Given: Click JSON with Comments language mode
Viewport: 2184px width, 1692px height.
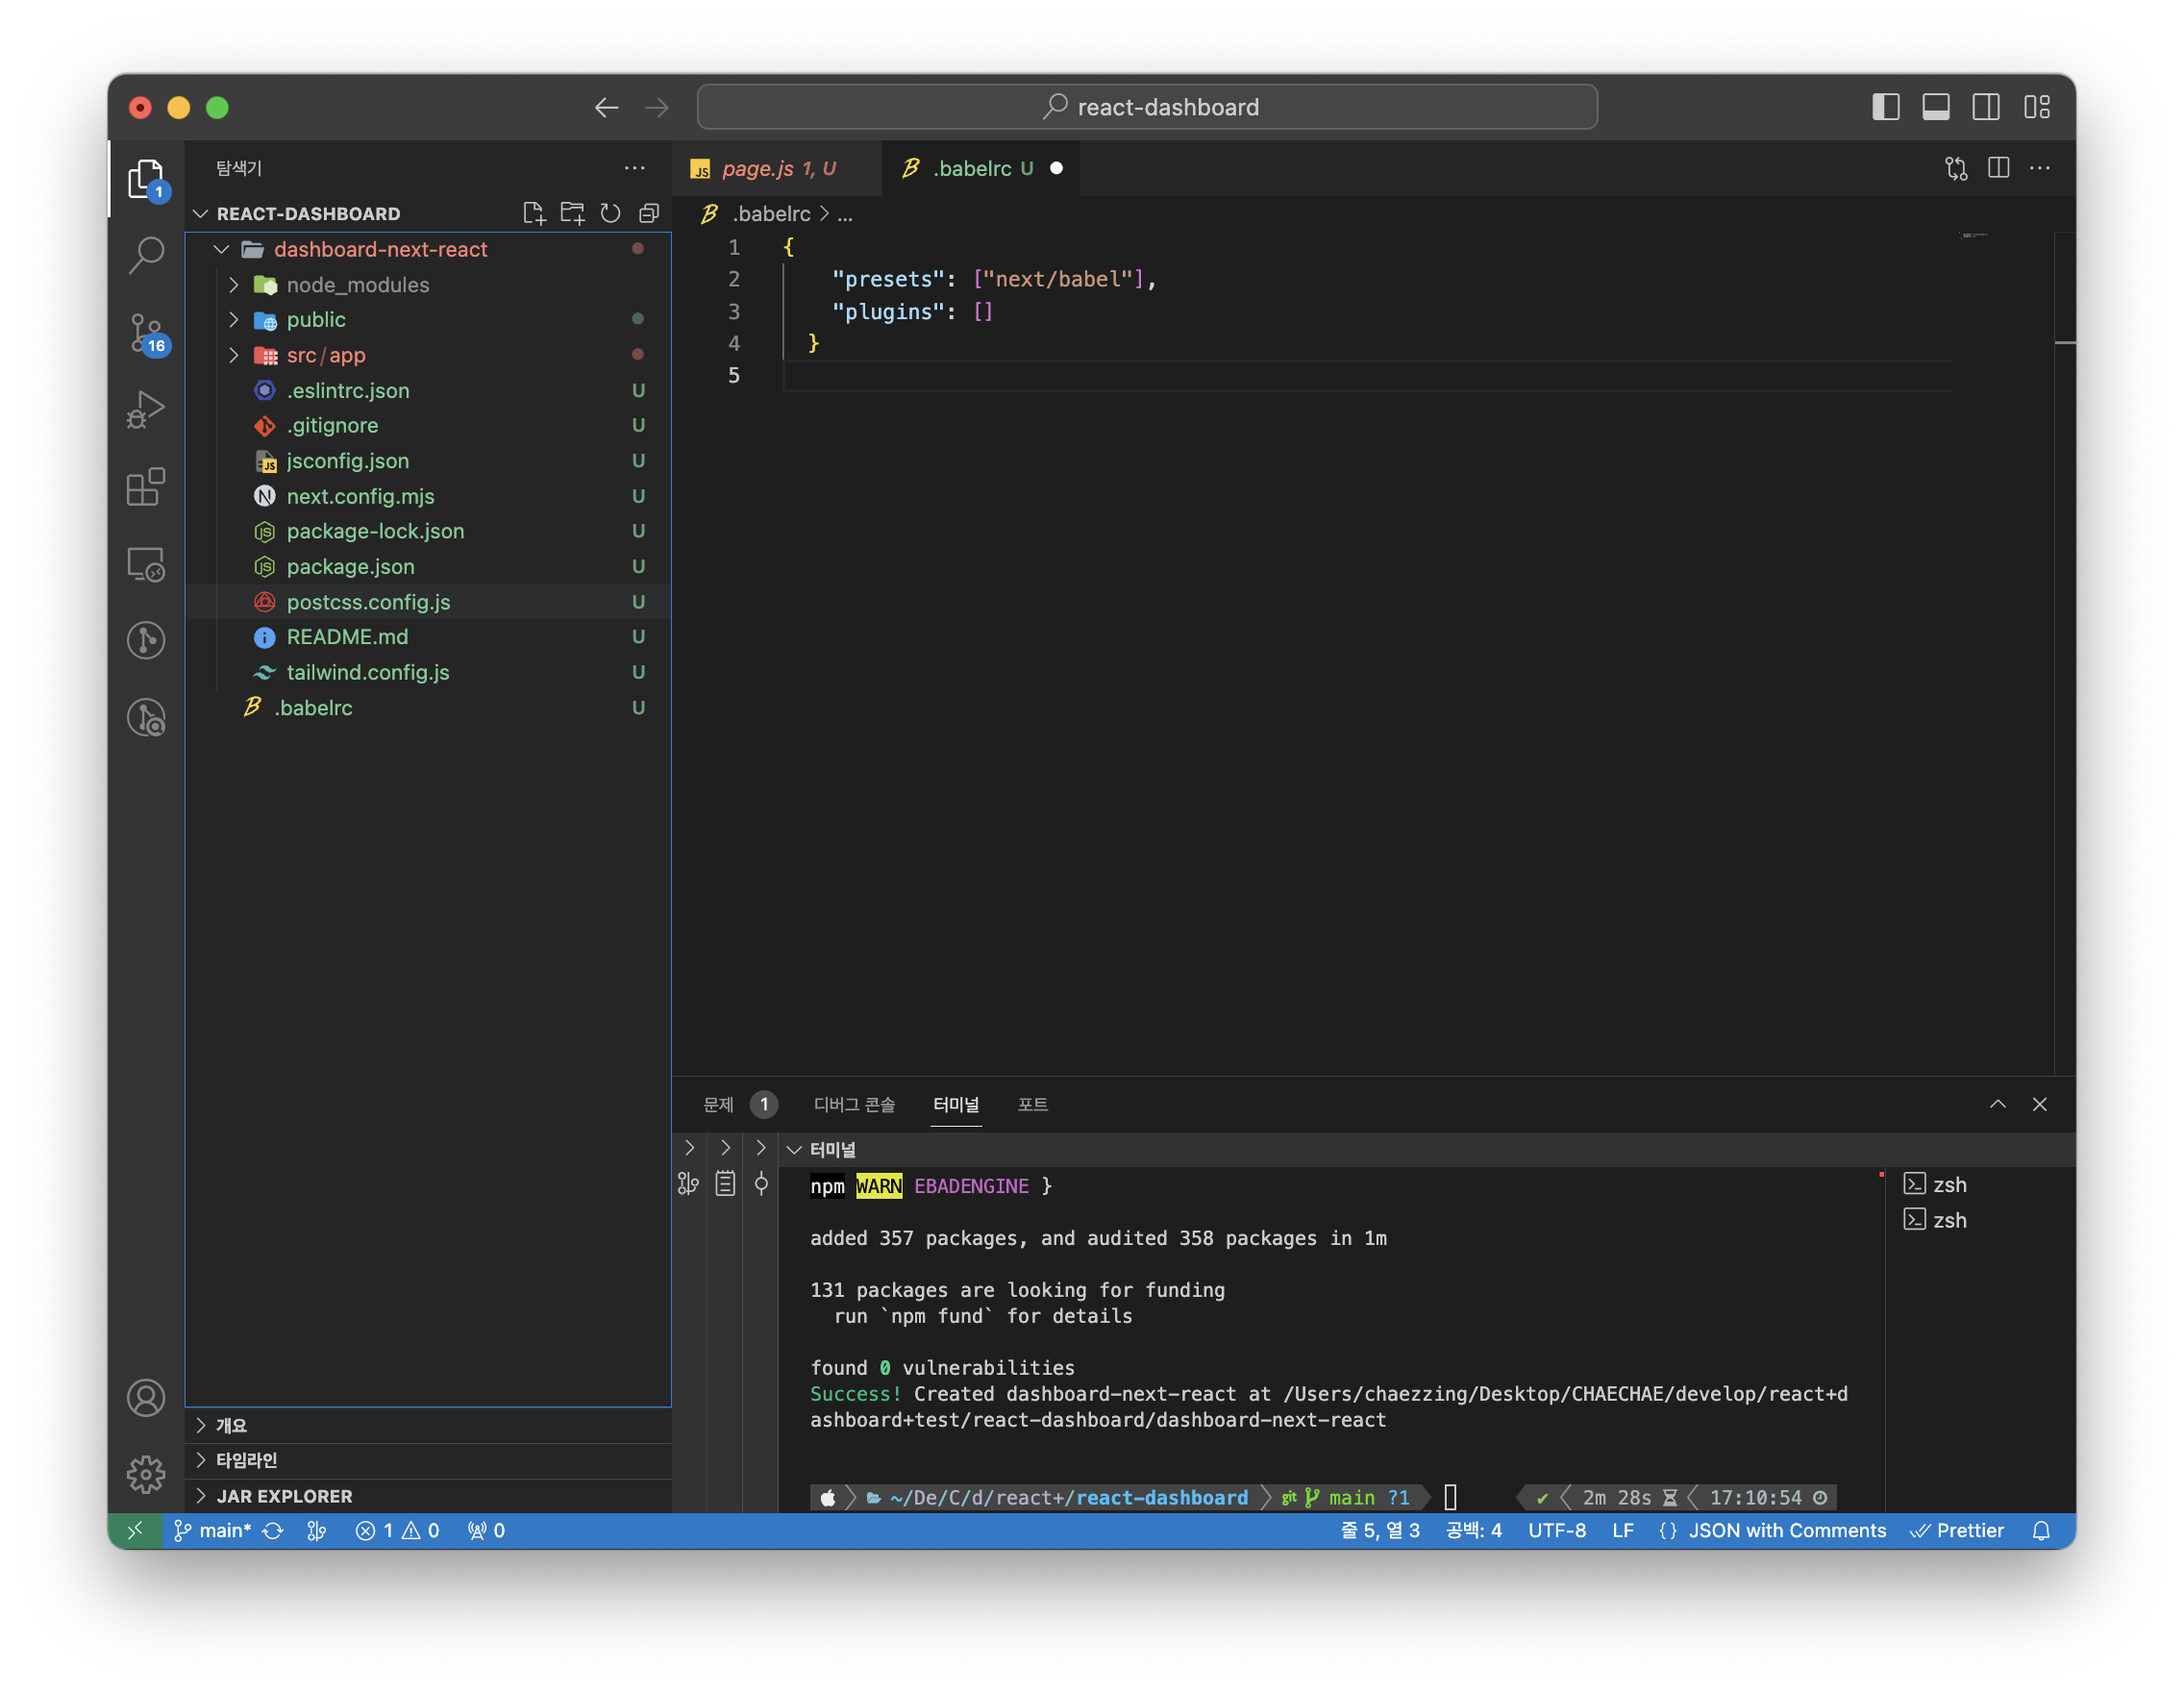Looking at the screenshot, I should click(1786, 1530).
